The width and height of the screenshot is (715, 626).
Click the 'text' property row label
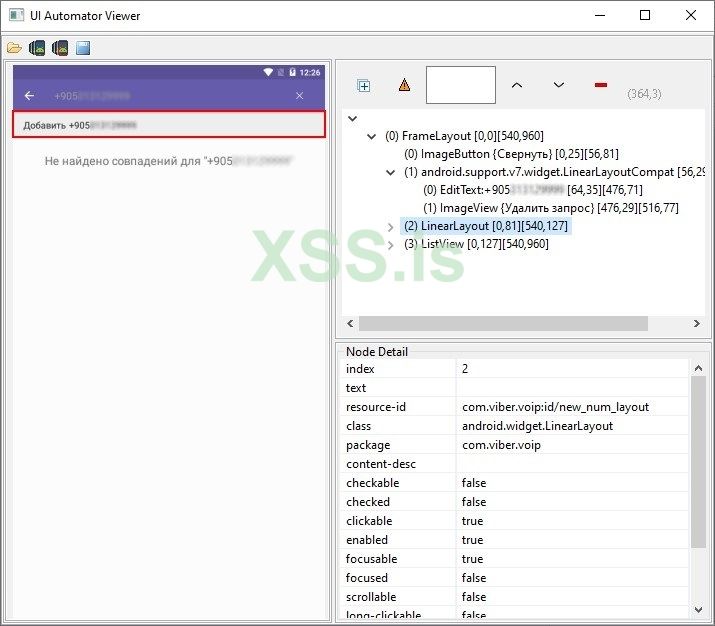pos(356,388)
